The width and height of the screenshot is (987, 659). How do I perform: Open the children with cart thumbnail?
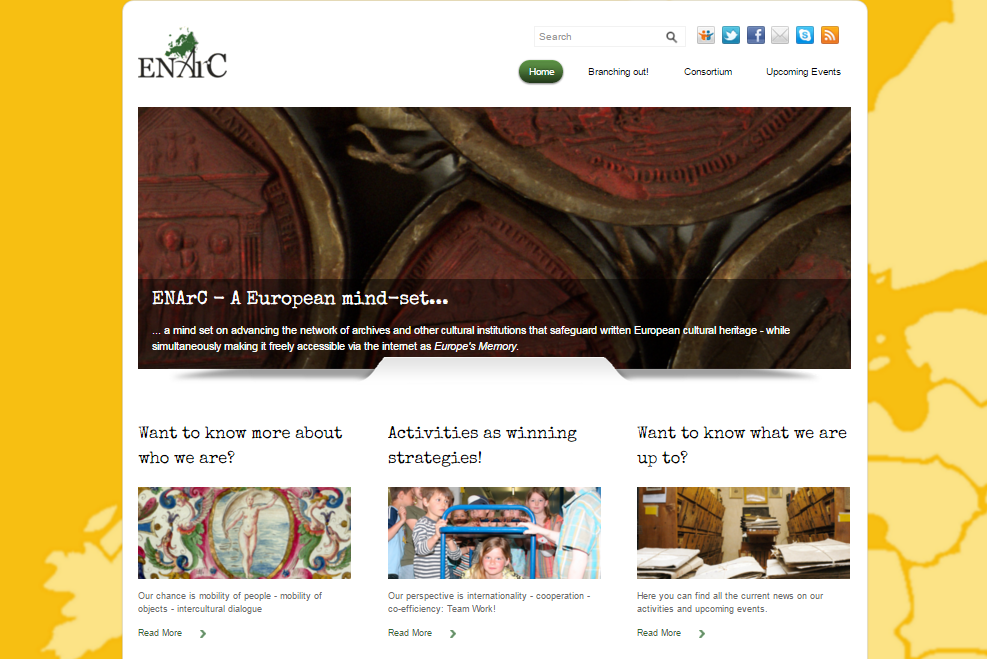(x=494, y=532)
